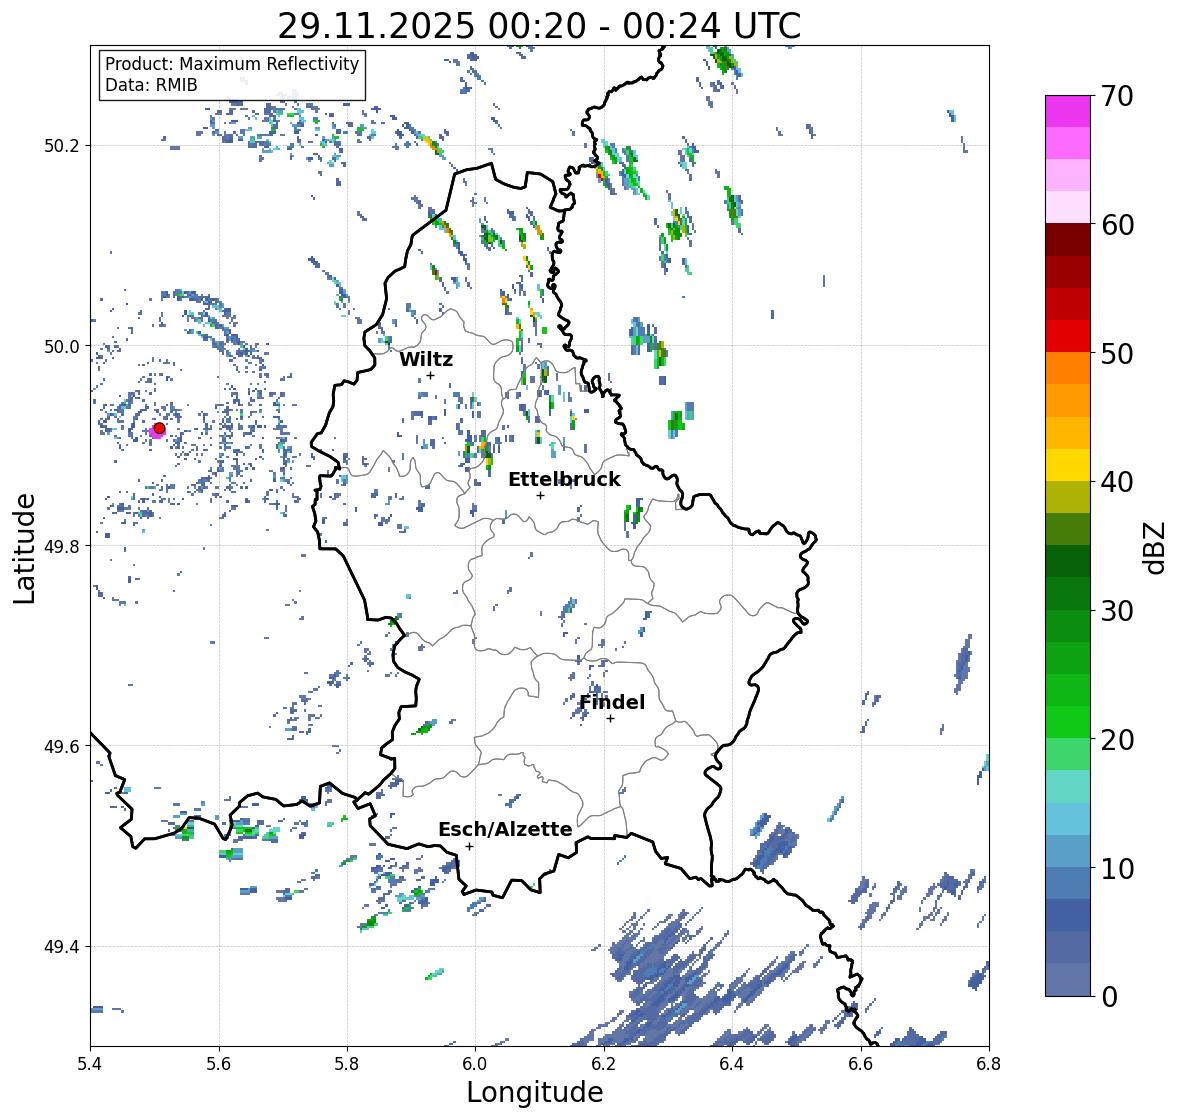Click the plot title with date and UTC time

(539, 26)
